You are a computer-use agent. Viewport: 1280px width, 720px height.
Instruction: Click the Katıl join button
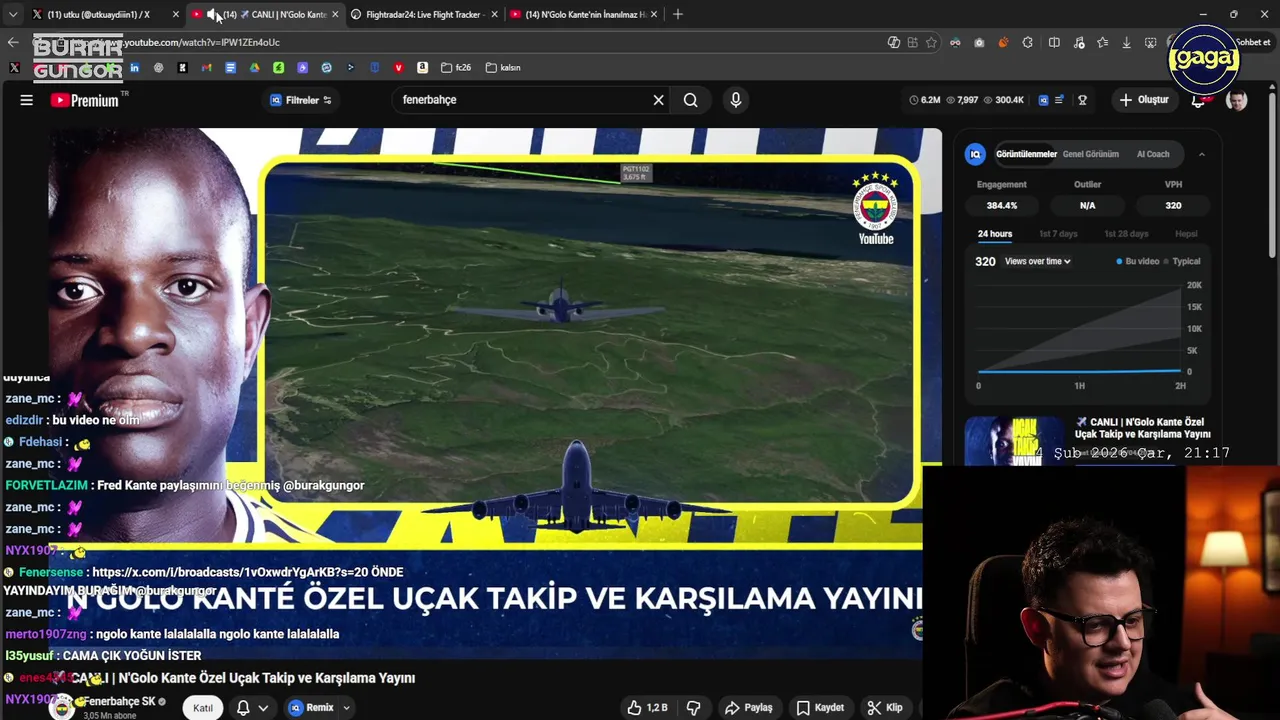click(x=203, y=708)
